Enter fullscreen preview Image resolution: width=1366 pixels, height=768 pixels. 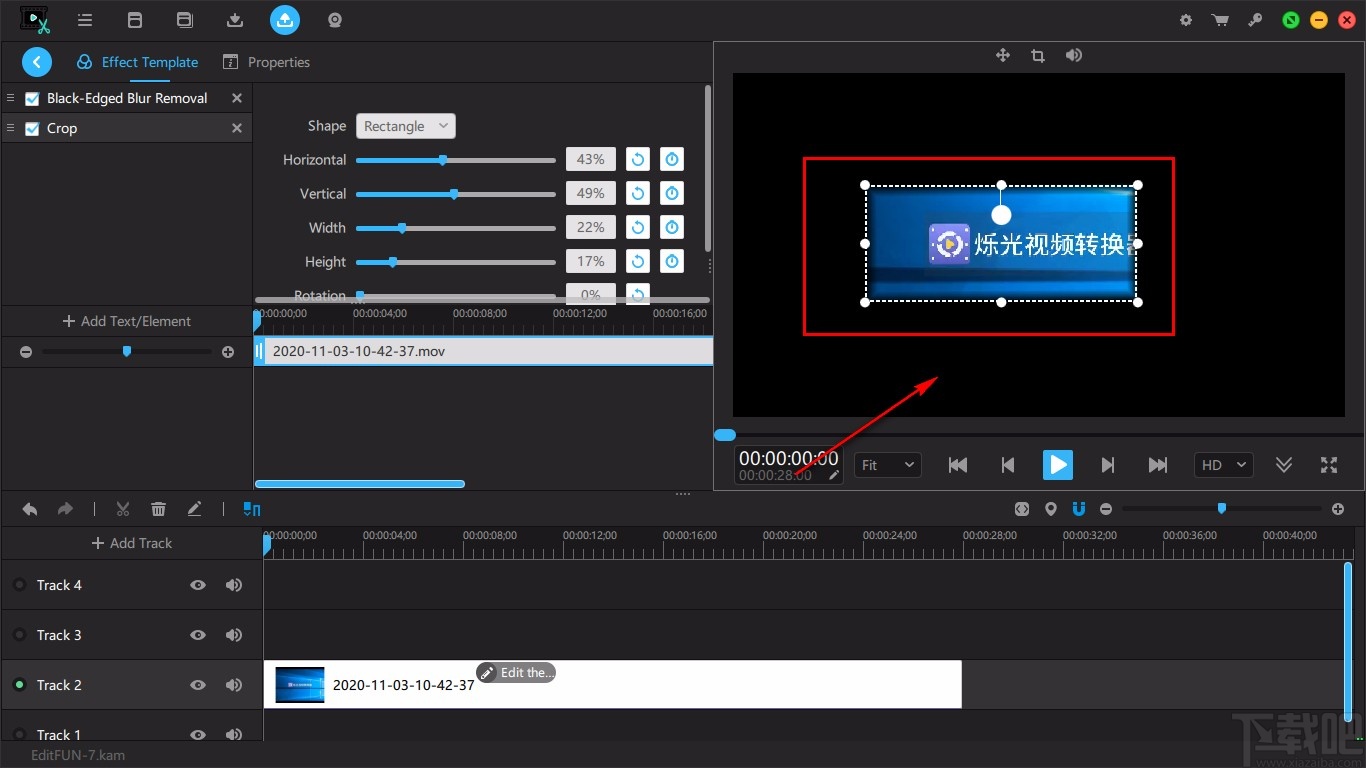(1329, 465)
